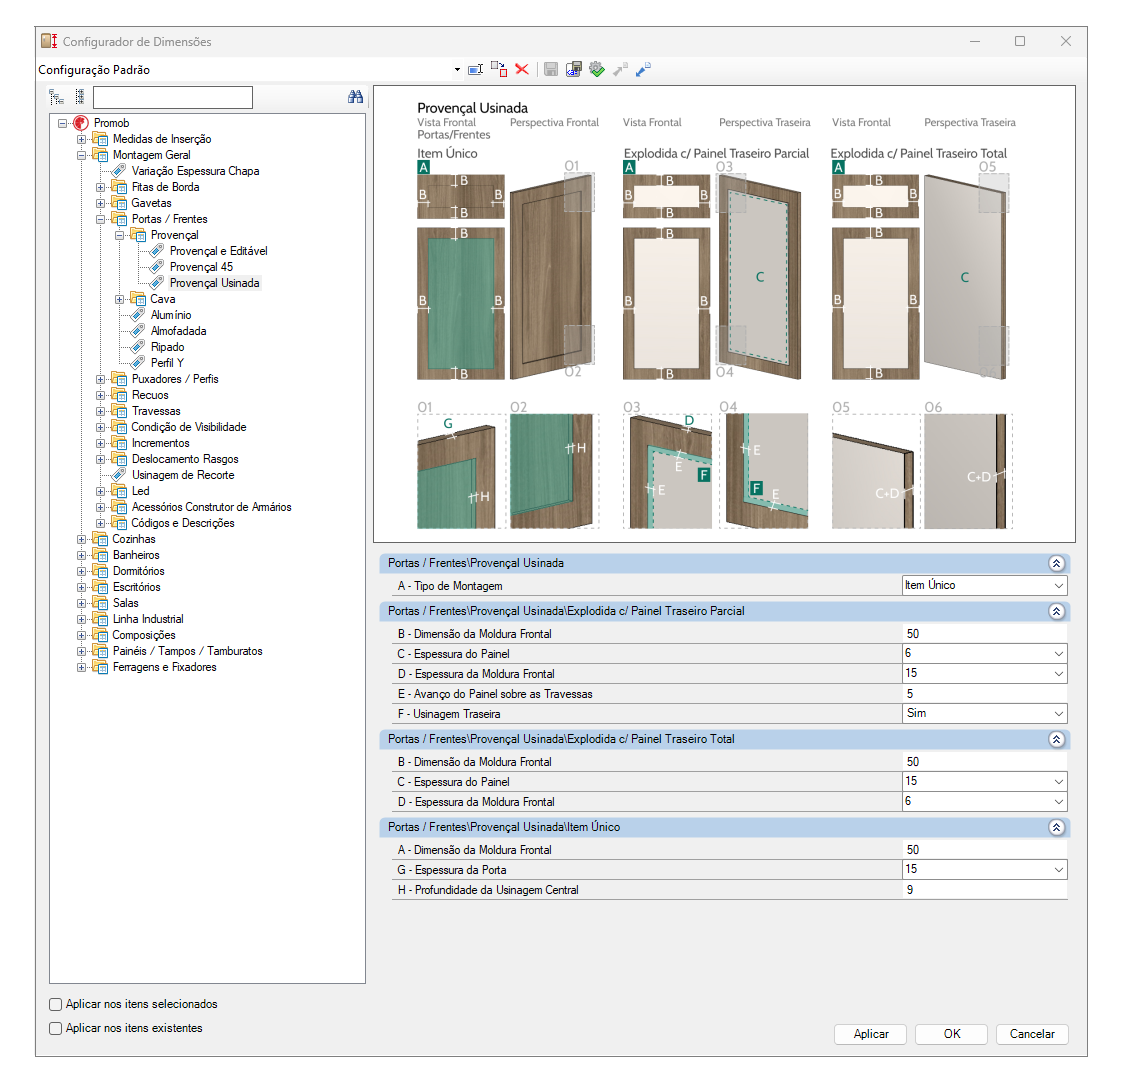
Task: Expand the Medidas de Inserção tree node
Action: coord(82,139)
